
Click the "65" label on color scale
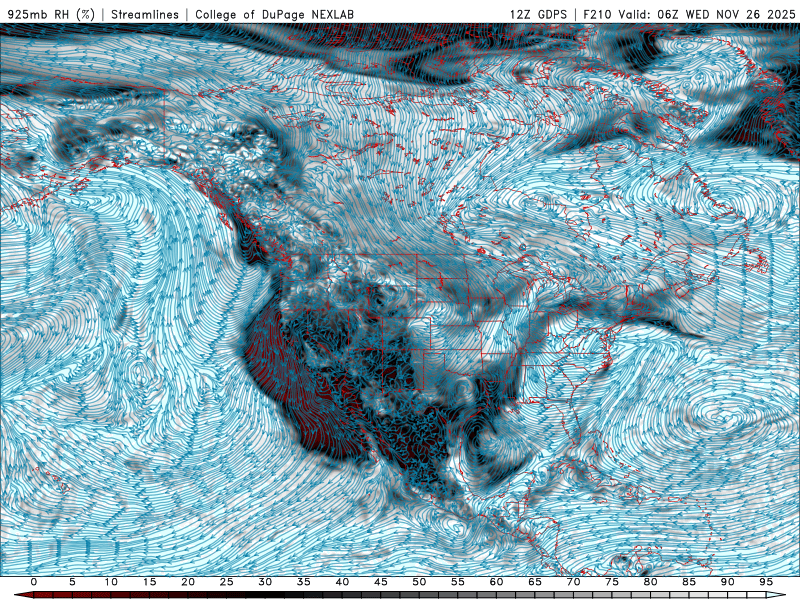pyautogui.click(x=535, y=582)
